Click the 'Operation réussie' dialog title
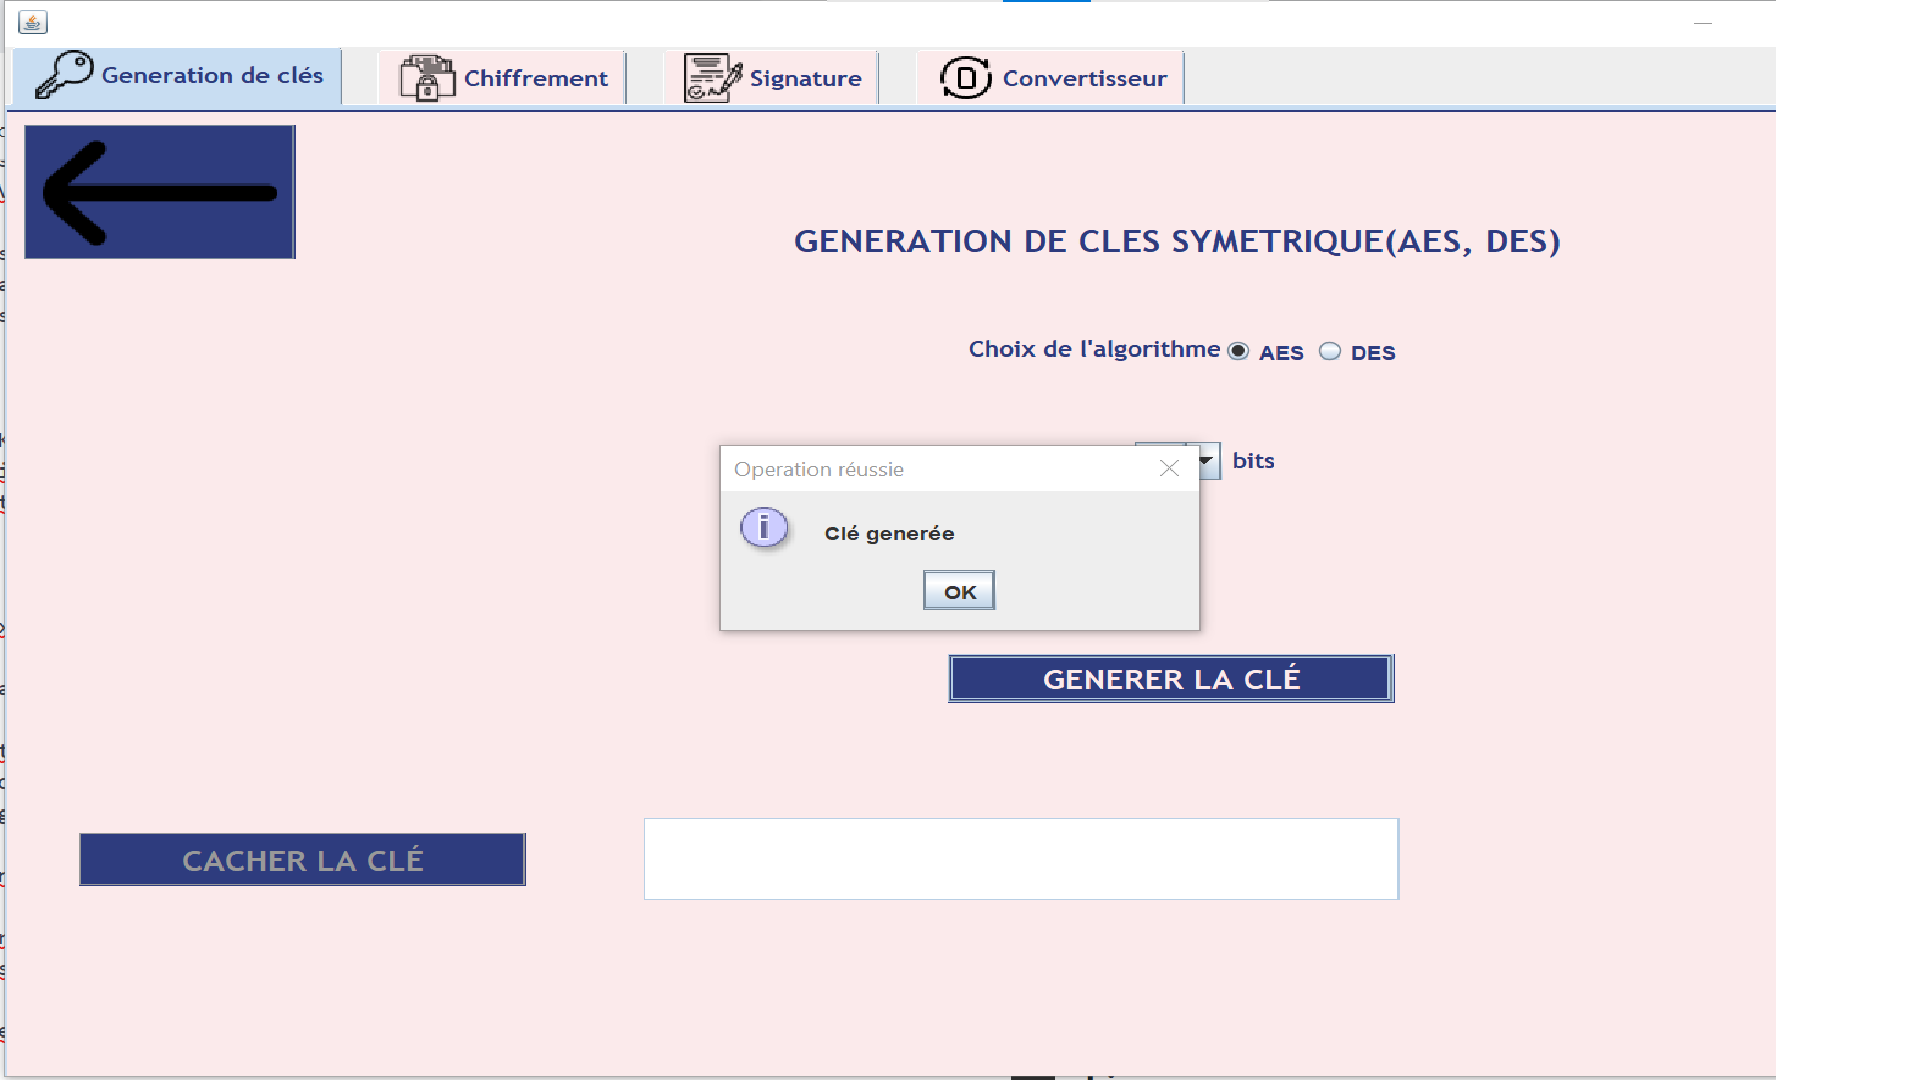The height and width of the screenshot is (1080, 1920). coord(819,469)
